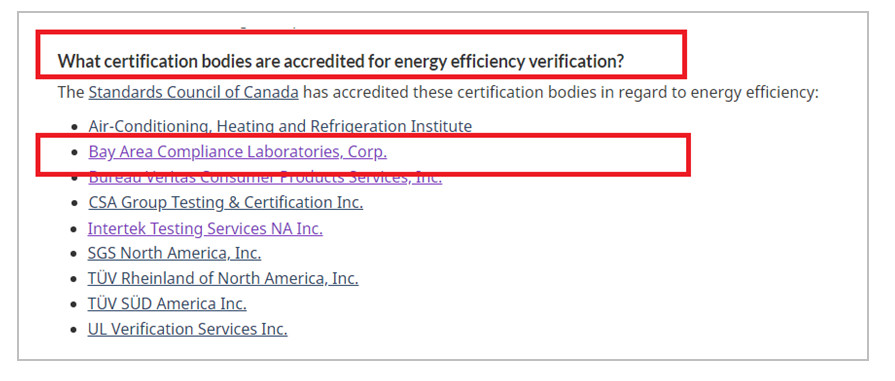The height and width of the screenshot is (381, 895).
Task: Click the bullet beside TÜV SÜD America
Action: pos(74,304)
